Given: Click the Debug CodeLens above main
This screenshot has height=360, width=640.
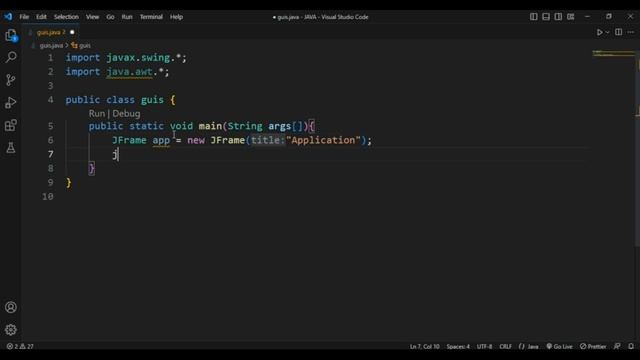Looking at the screenshot, I should click(x=127, y=113).
